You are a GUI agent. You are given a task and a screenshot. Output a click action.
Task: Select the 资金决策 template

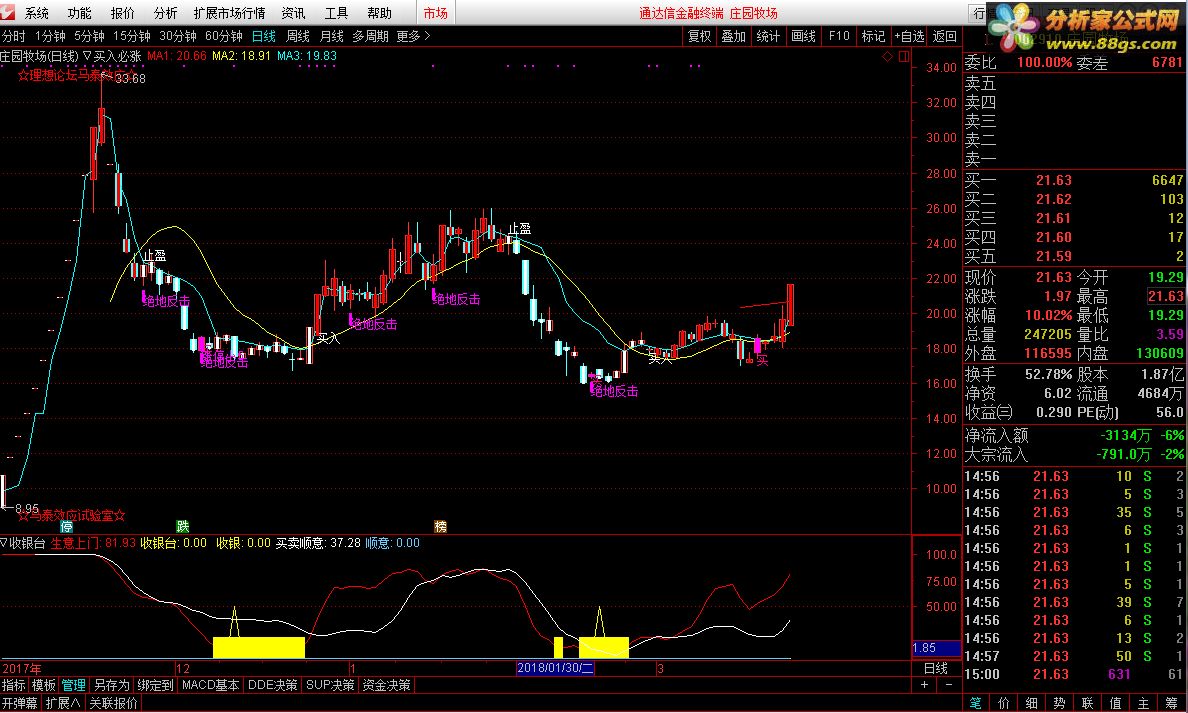click(x=386, y=685)
